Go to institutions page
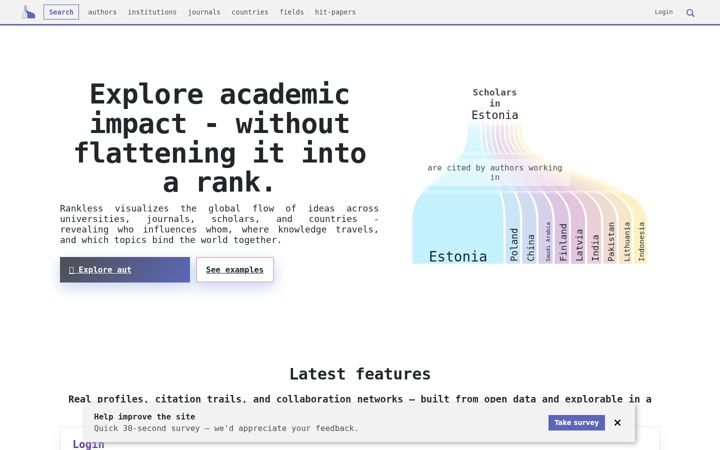720x450 pixels. 152,12
